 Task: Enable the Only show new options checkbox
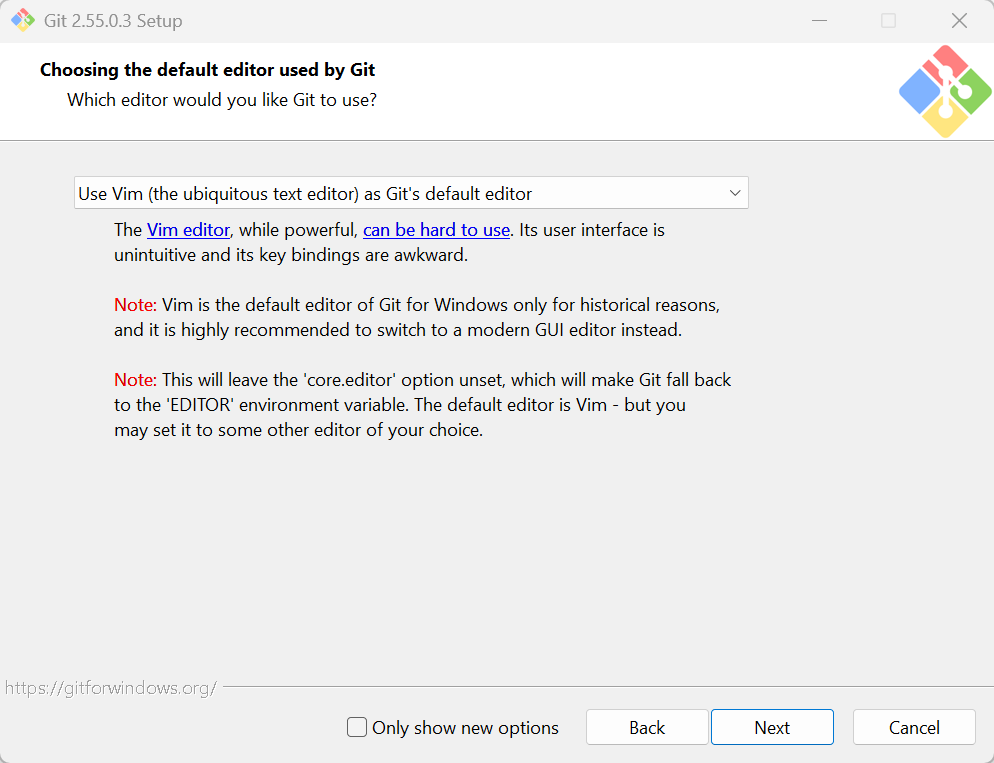pyautogui.click(x=357, y=727)
